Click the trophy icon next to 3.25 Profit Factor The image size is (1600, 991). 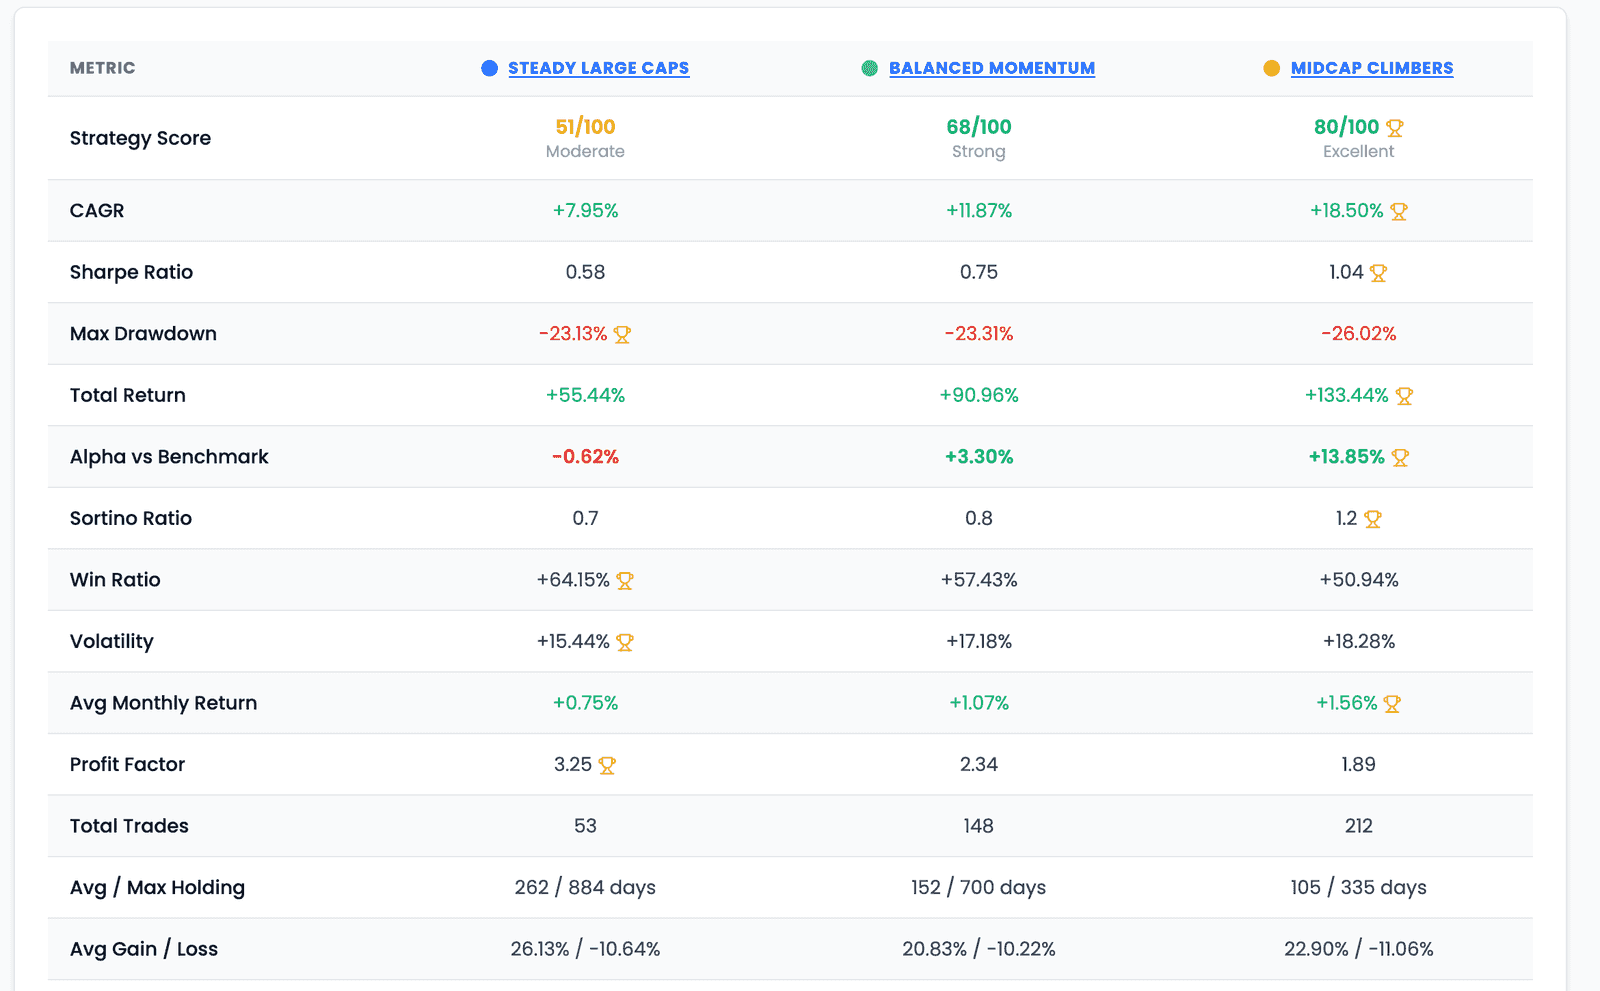607,765
